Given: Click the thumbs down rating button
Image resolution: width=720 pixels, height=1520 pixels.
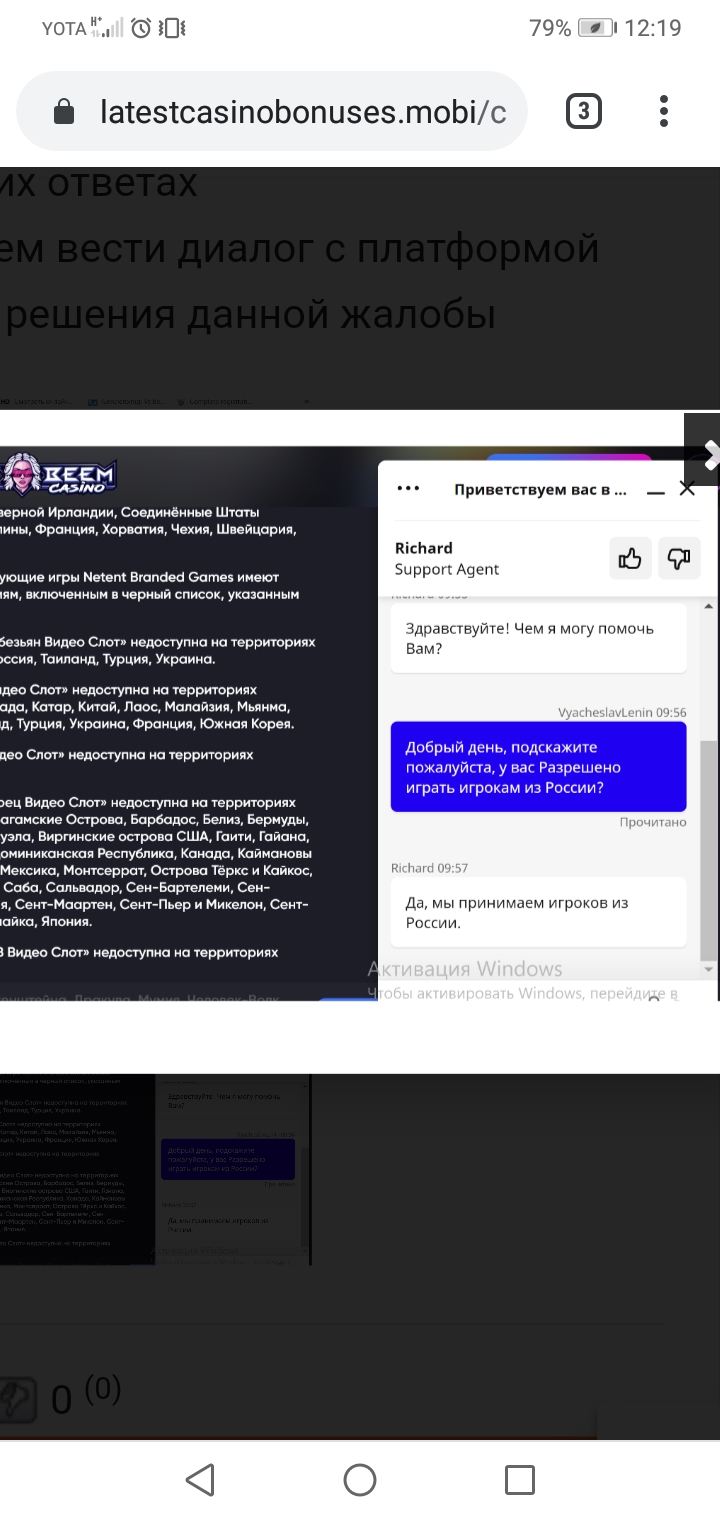Looking at the screenshot, I should coord(680,558).
